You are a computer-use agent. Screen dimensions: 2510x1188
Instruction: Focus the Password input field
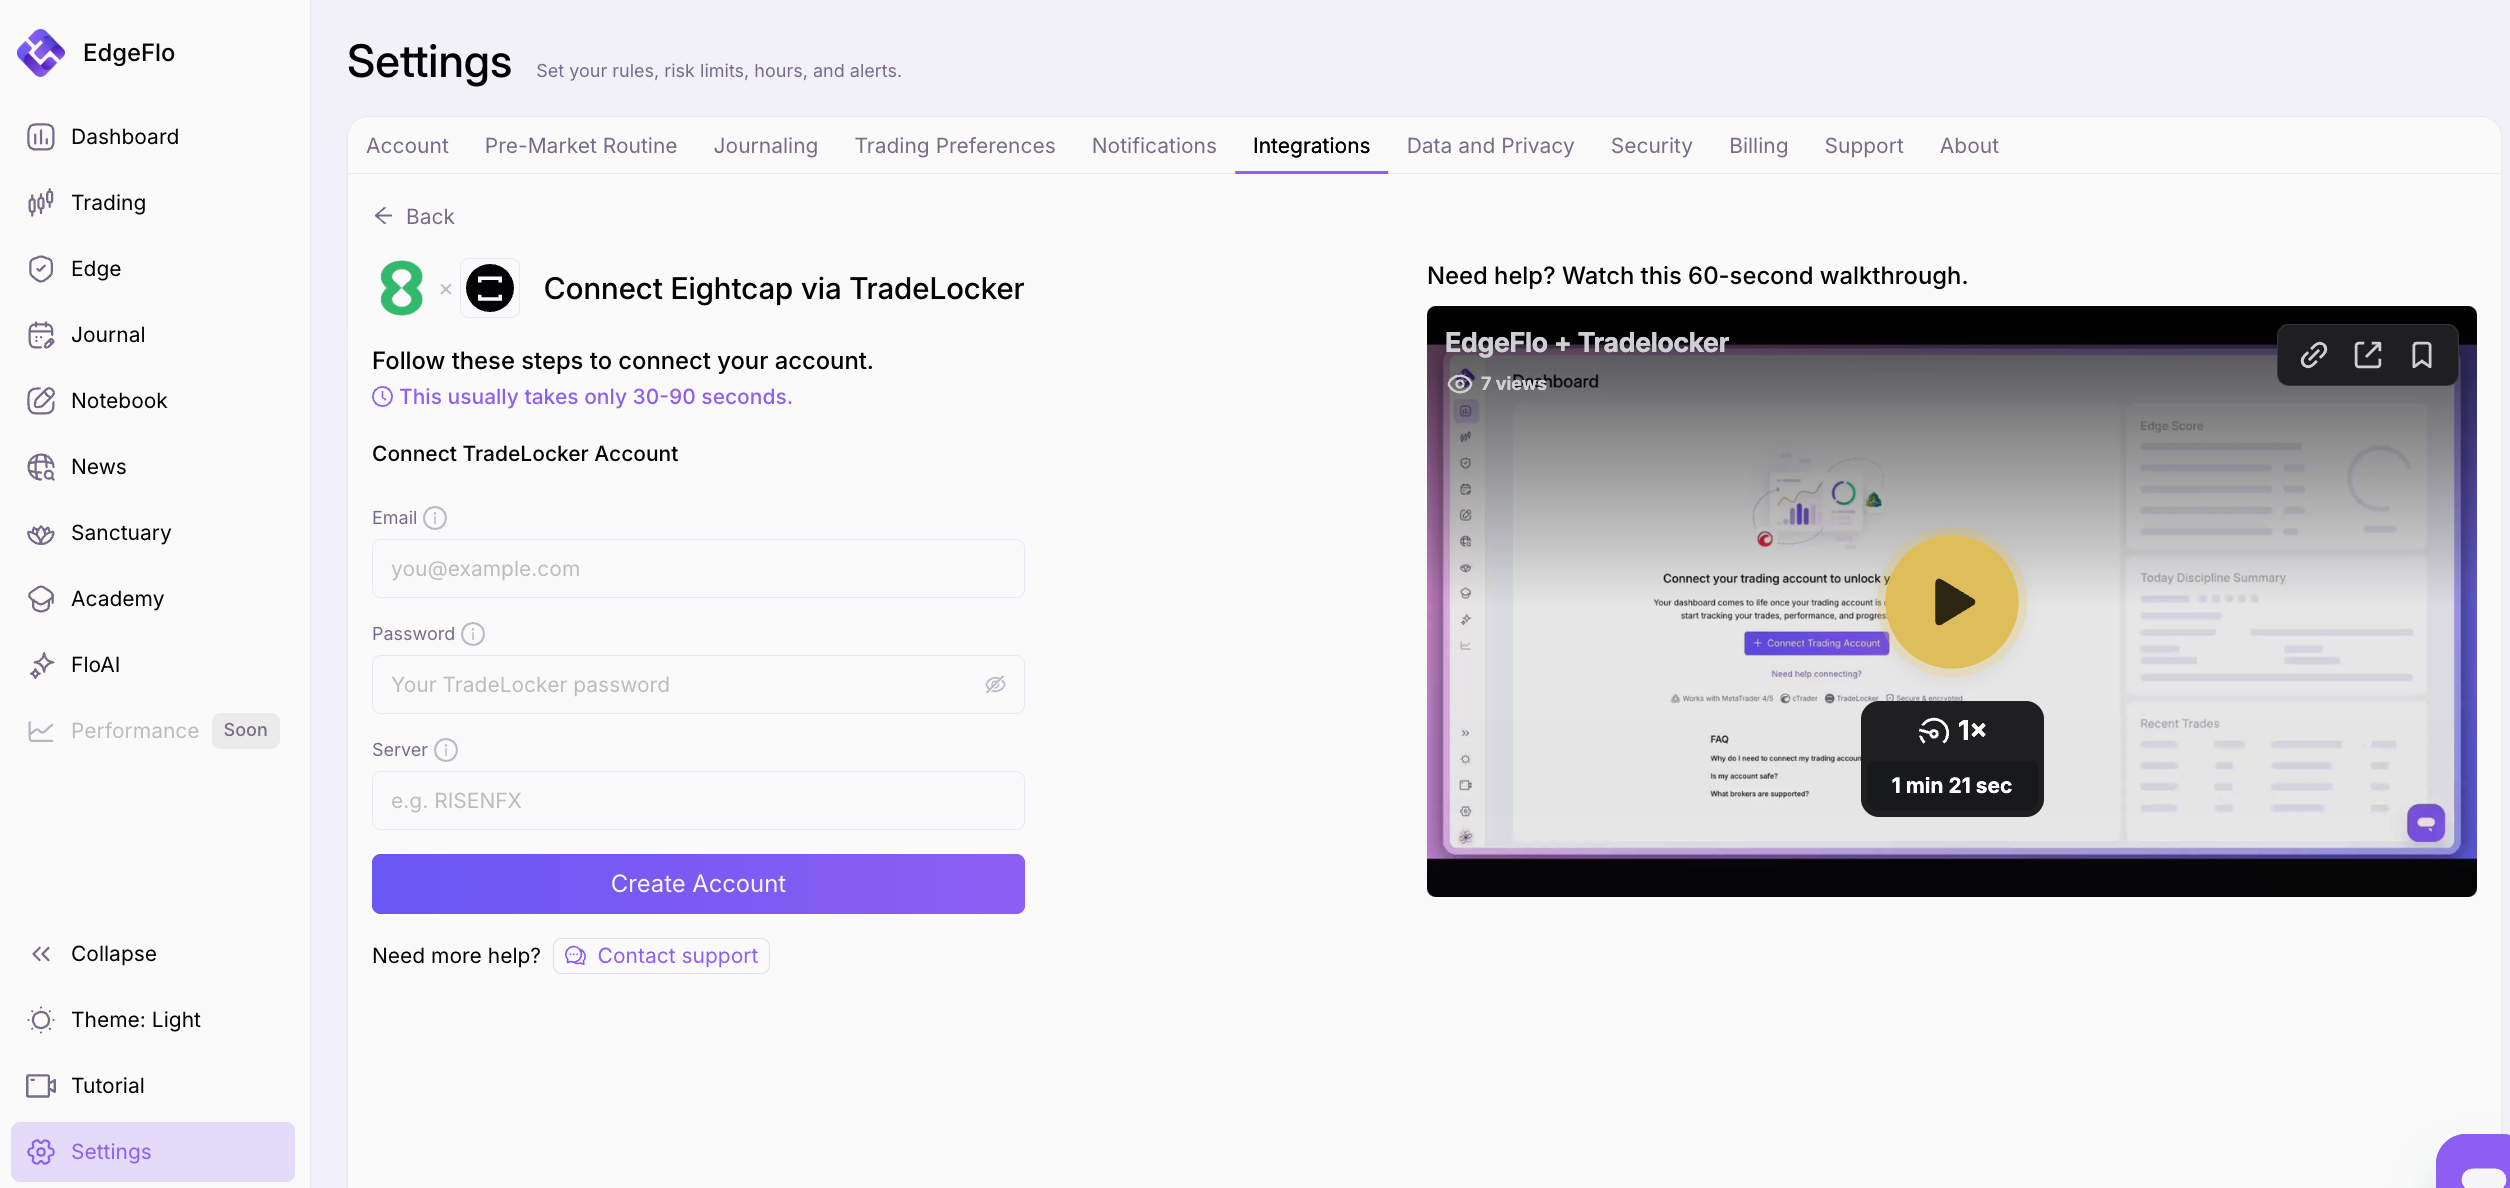pos(698,685)
